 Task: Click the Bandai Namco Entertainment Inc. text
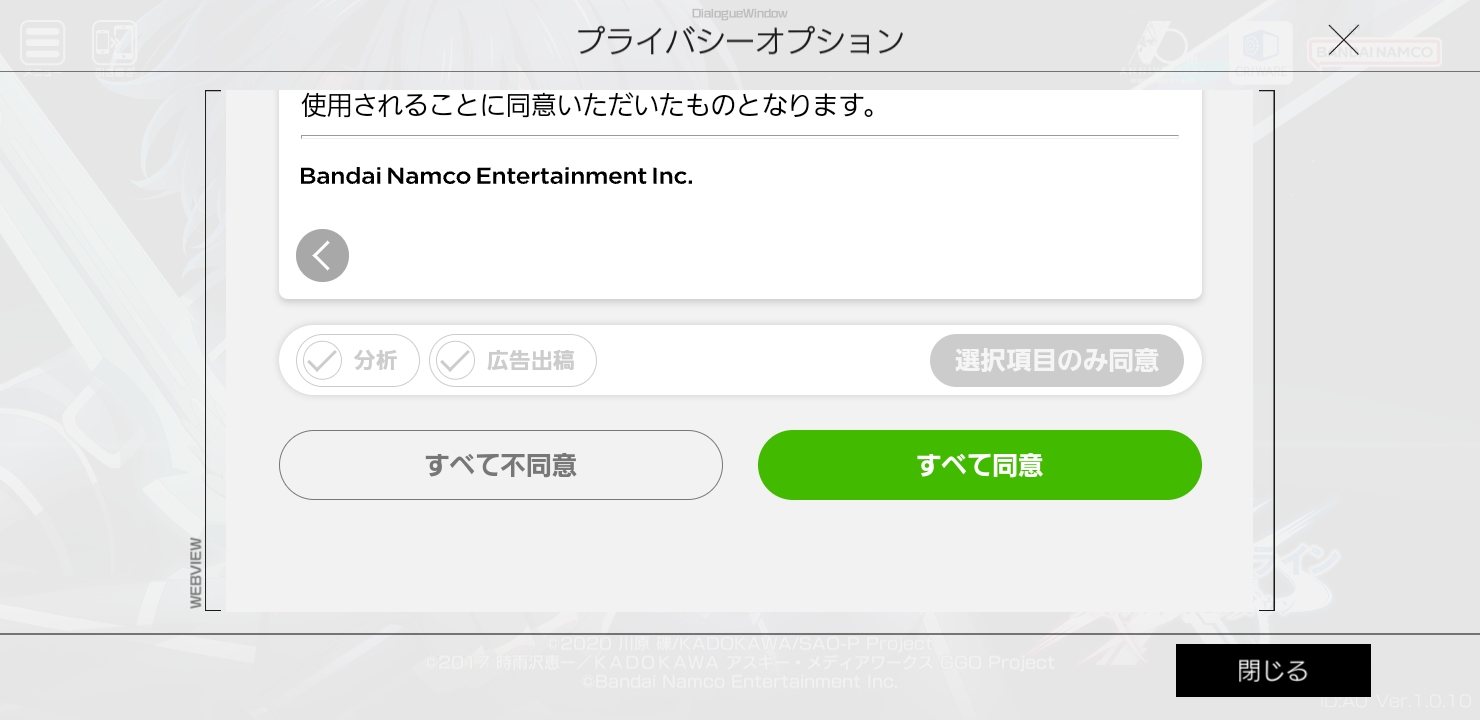[x=496, y=176]
